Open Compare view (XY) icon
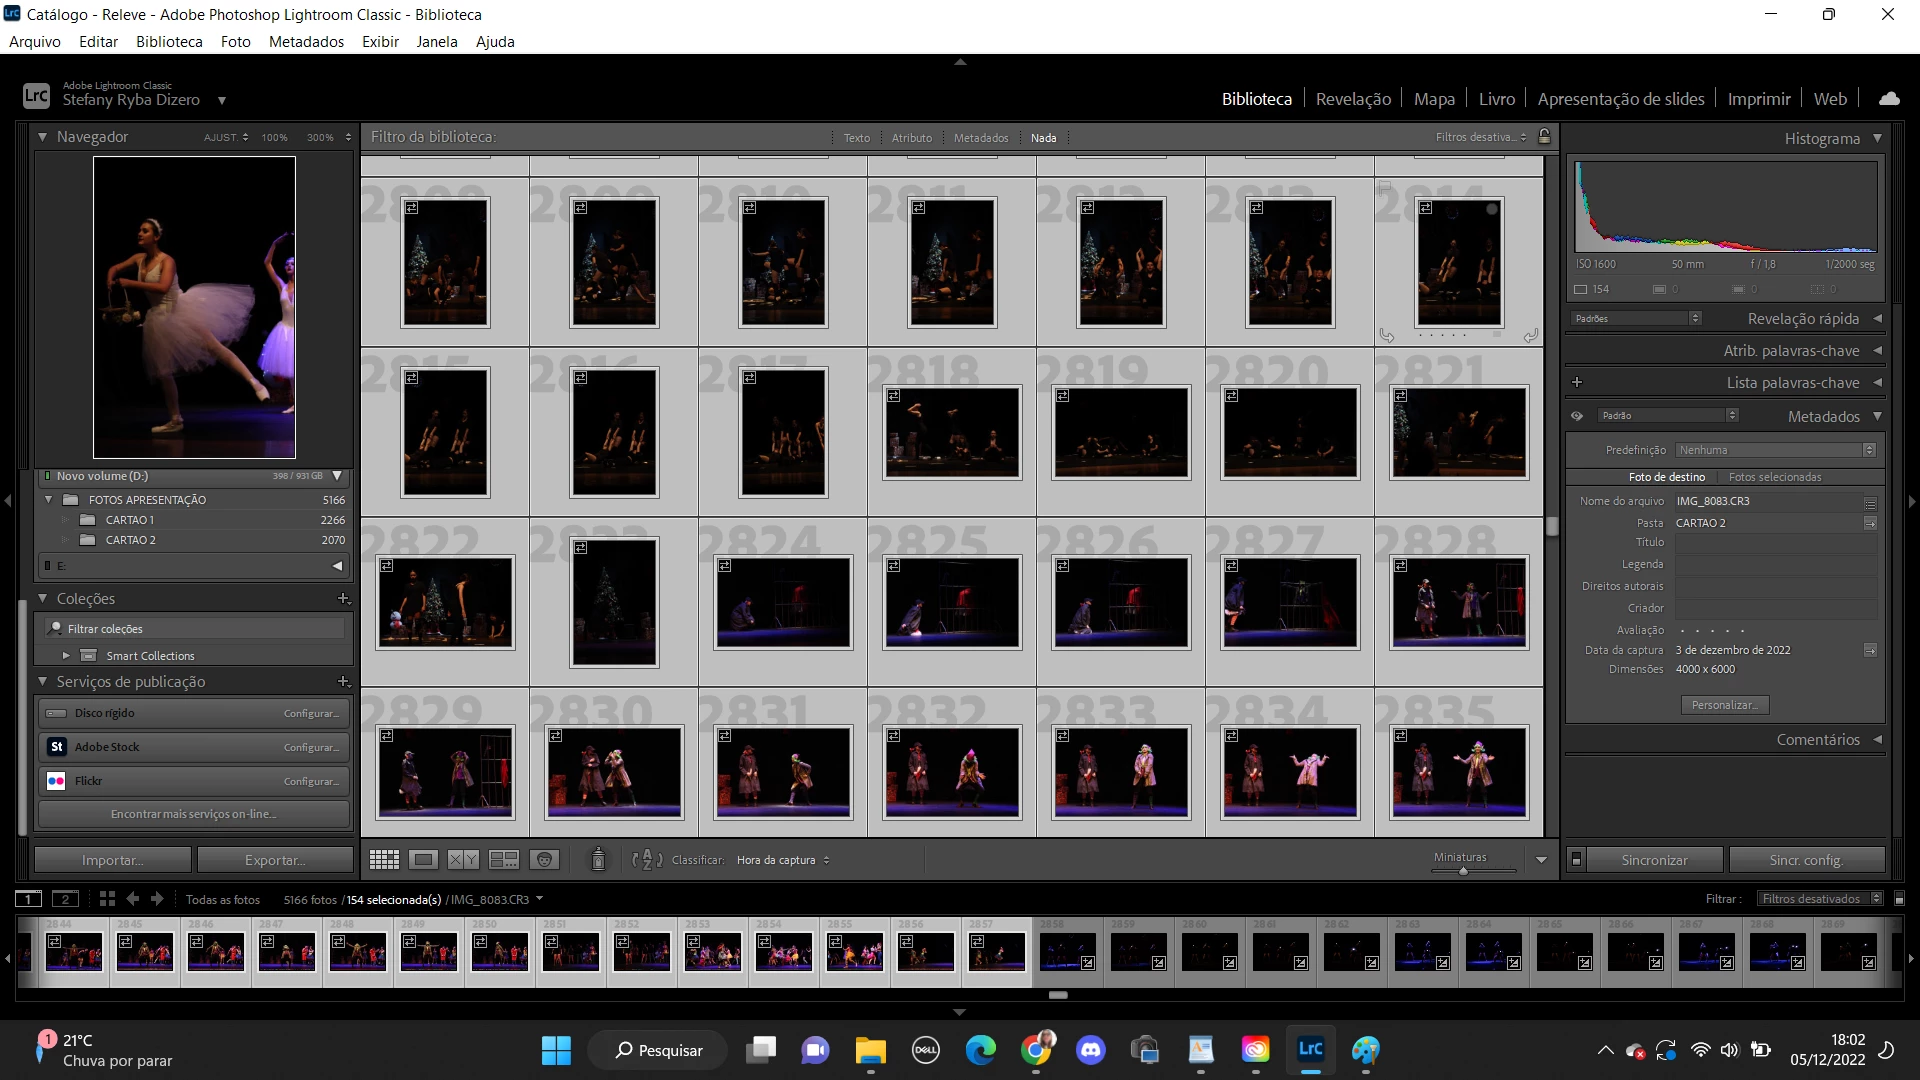Screen dimensions: 1920x1080 tap(463, 860)
